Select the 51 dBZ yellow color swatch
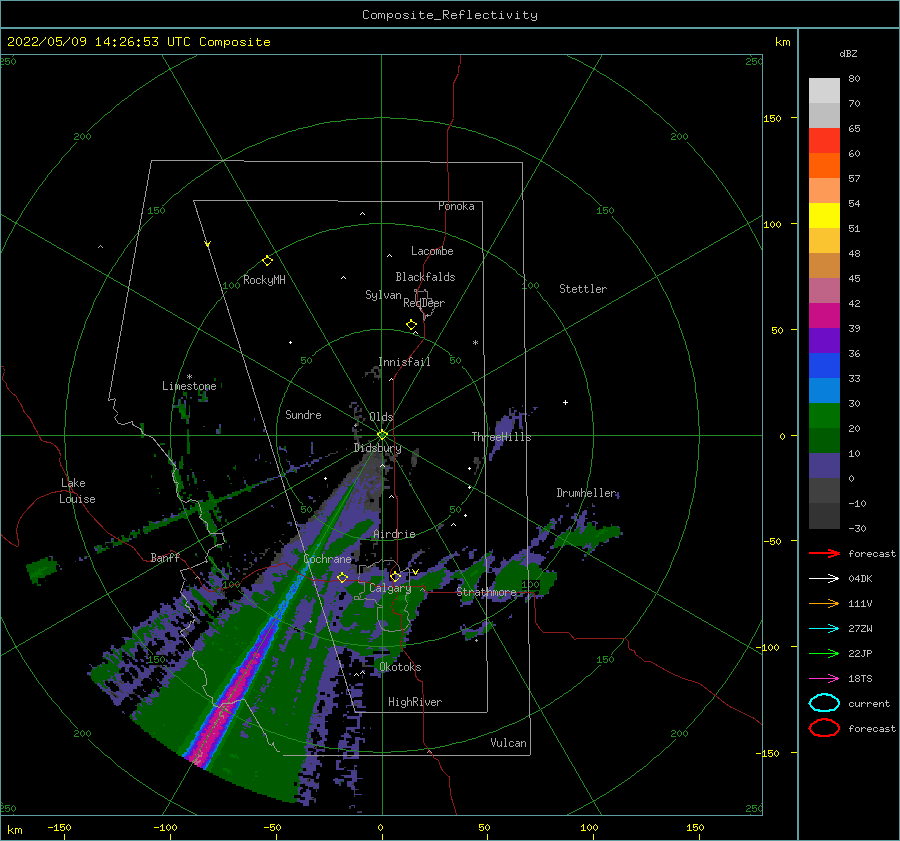This screenshot has width=900, height=841. 824,215
